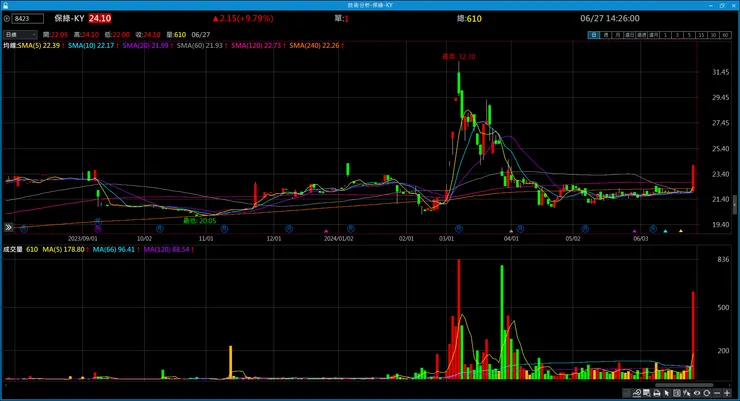Select the adjusted monthly (還月) timeframe
This screenshot has height=401, width=740.
point(653,35)
